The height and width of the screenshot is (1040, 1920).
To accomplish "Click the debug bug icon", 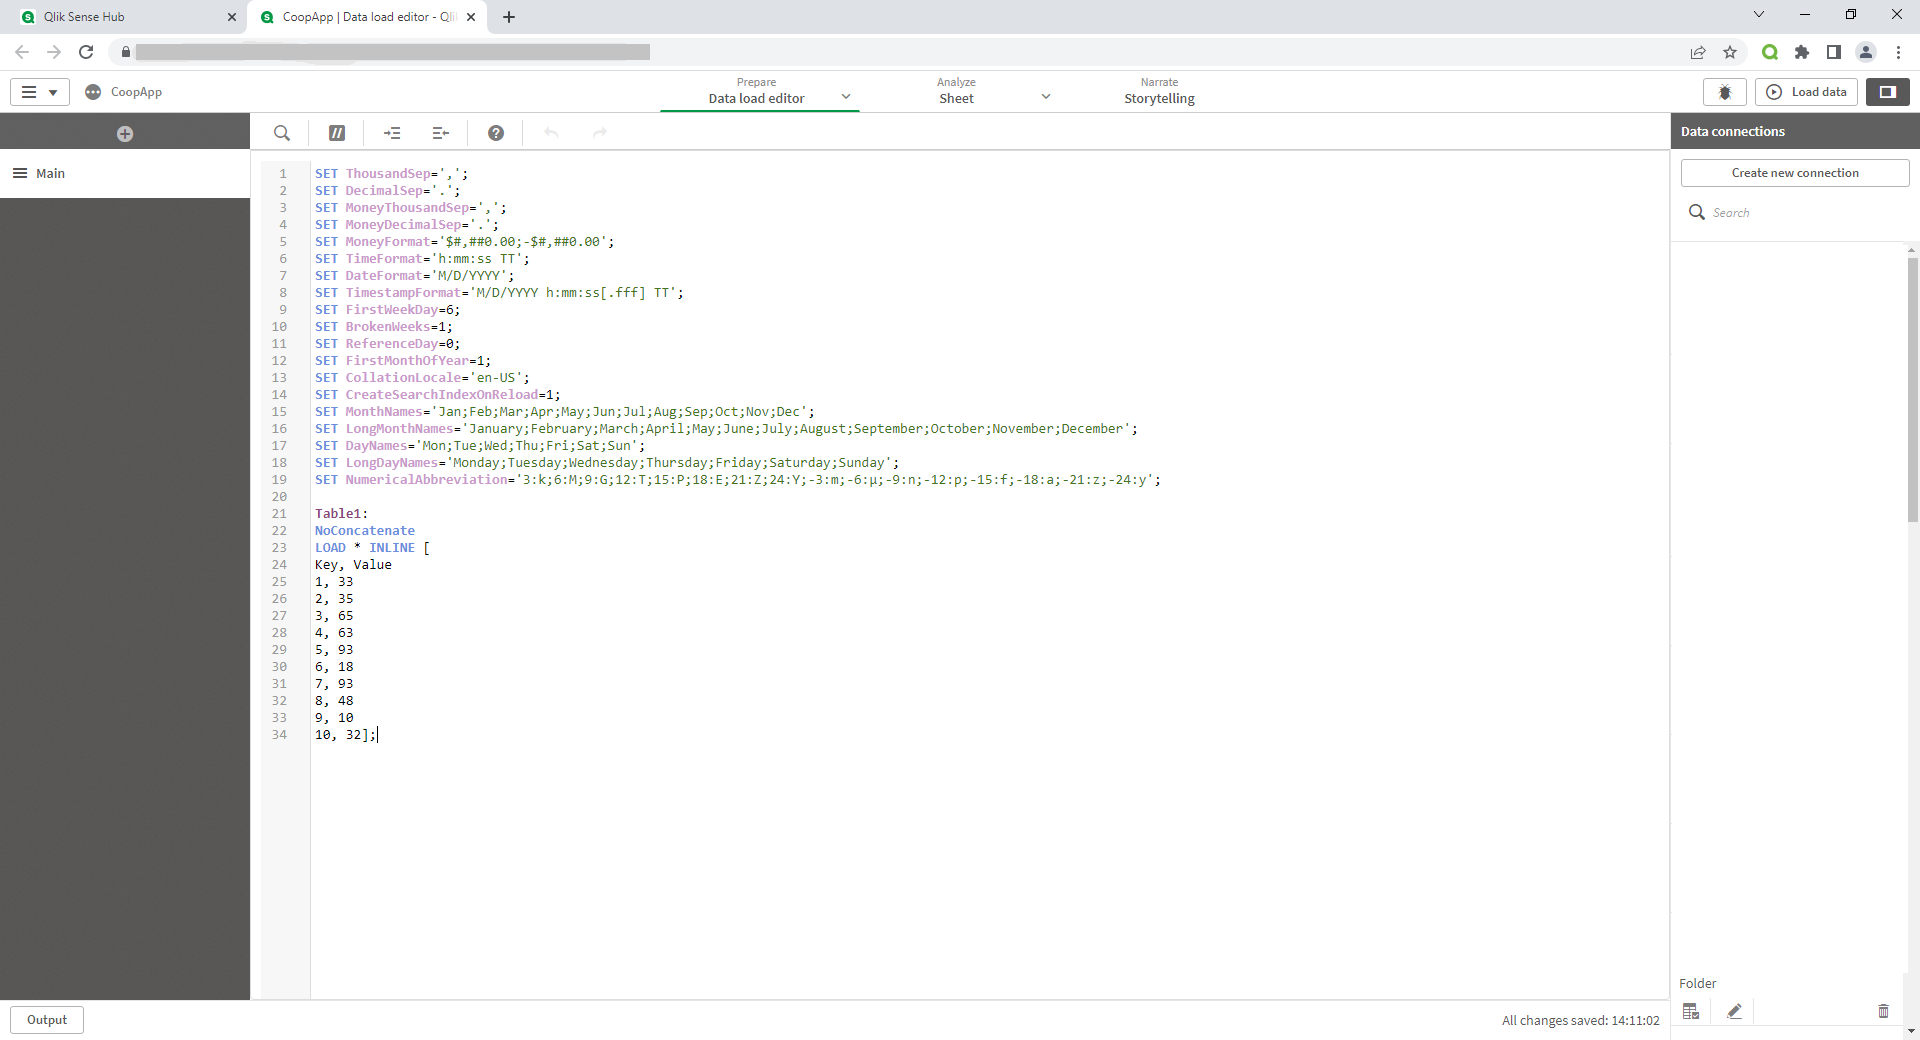I will 1725,92.
